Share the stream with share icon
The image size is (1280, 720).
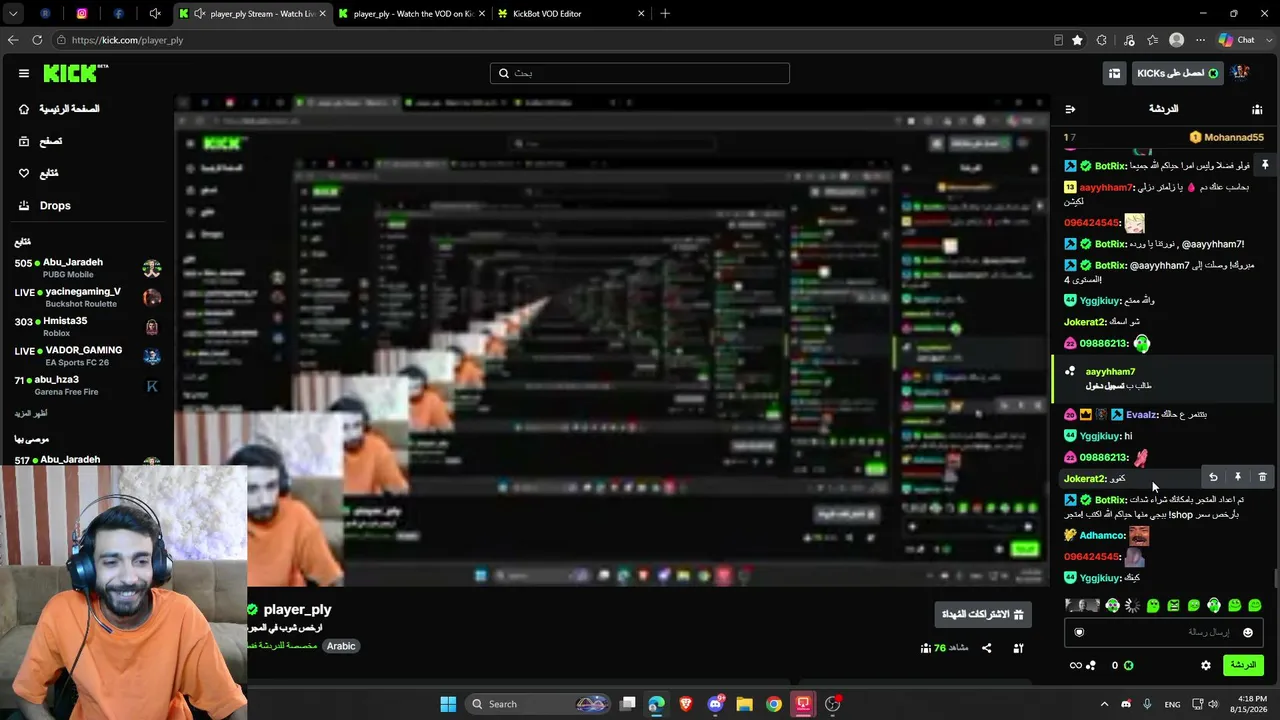pyautogui.click(x=987, y=648)
